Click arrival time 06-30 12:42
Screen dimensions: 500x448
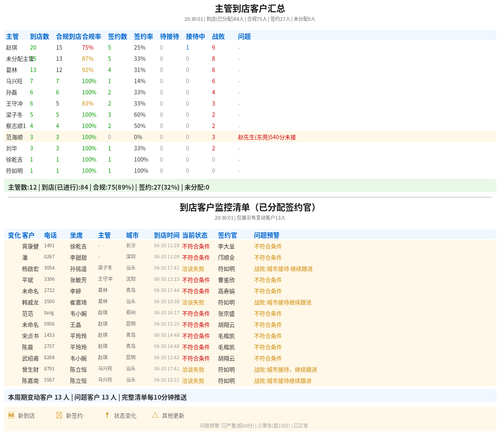[x=167, y=357]
